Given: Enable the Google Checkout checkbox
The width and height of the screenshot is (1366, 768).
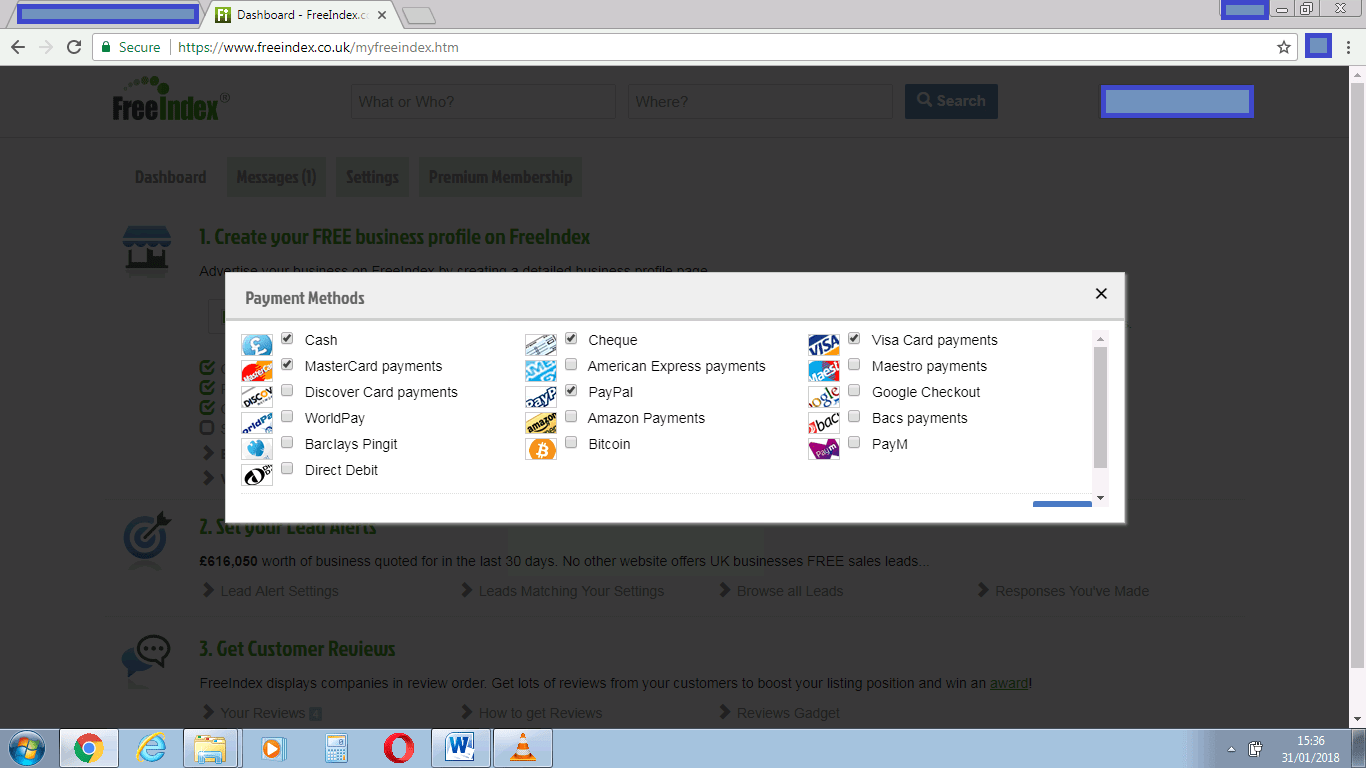Looking at the screenshot, I should coord(854,390).
